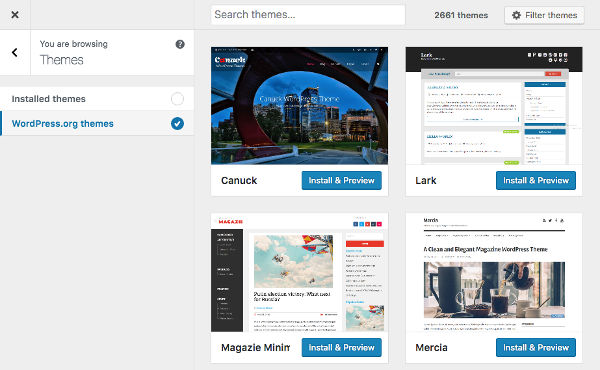Click the 2661 themes count text

pyautogui.click(x=461, y=15)
